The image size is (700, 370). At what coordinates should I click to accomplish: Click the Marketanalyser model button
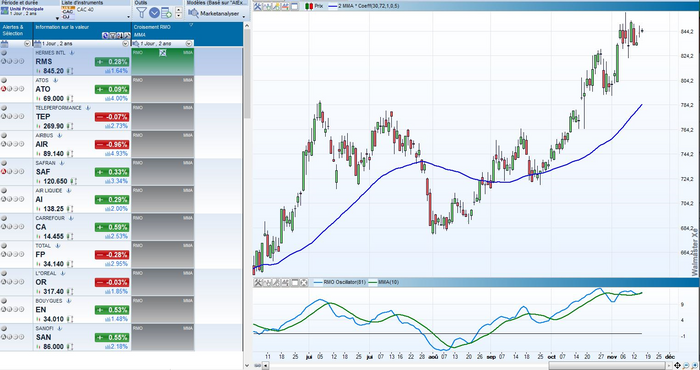coord(213,13)
